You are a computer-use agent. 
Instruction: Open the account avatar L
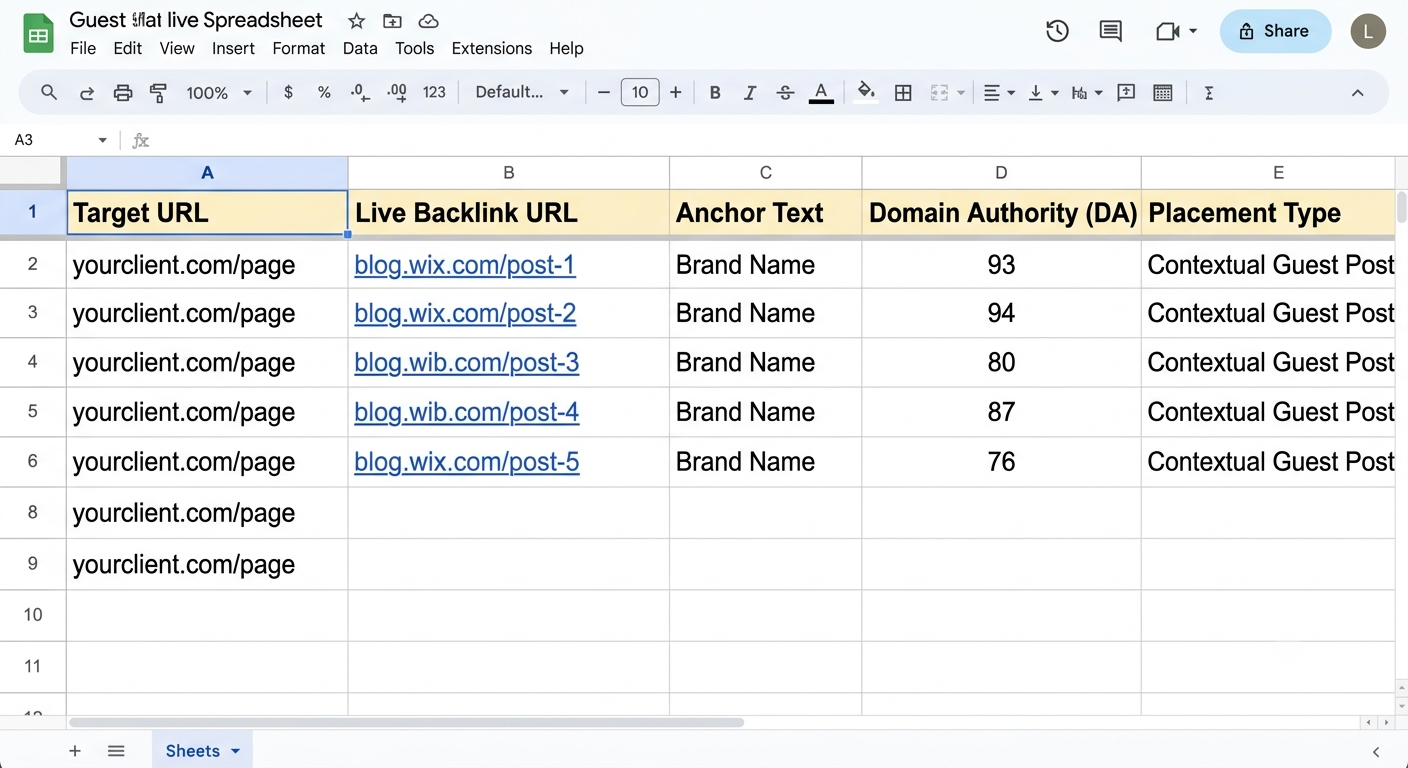[x=1368, y=31]
